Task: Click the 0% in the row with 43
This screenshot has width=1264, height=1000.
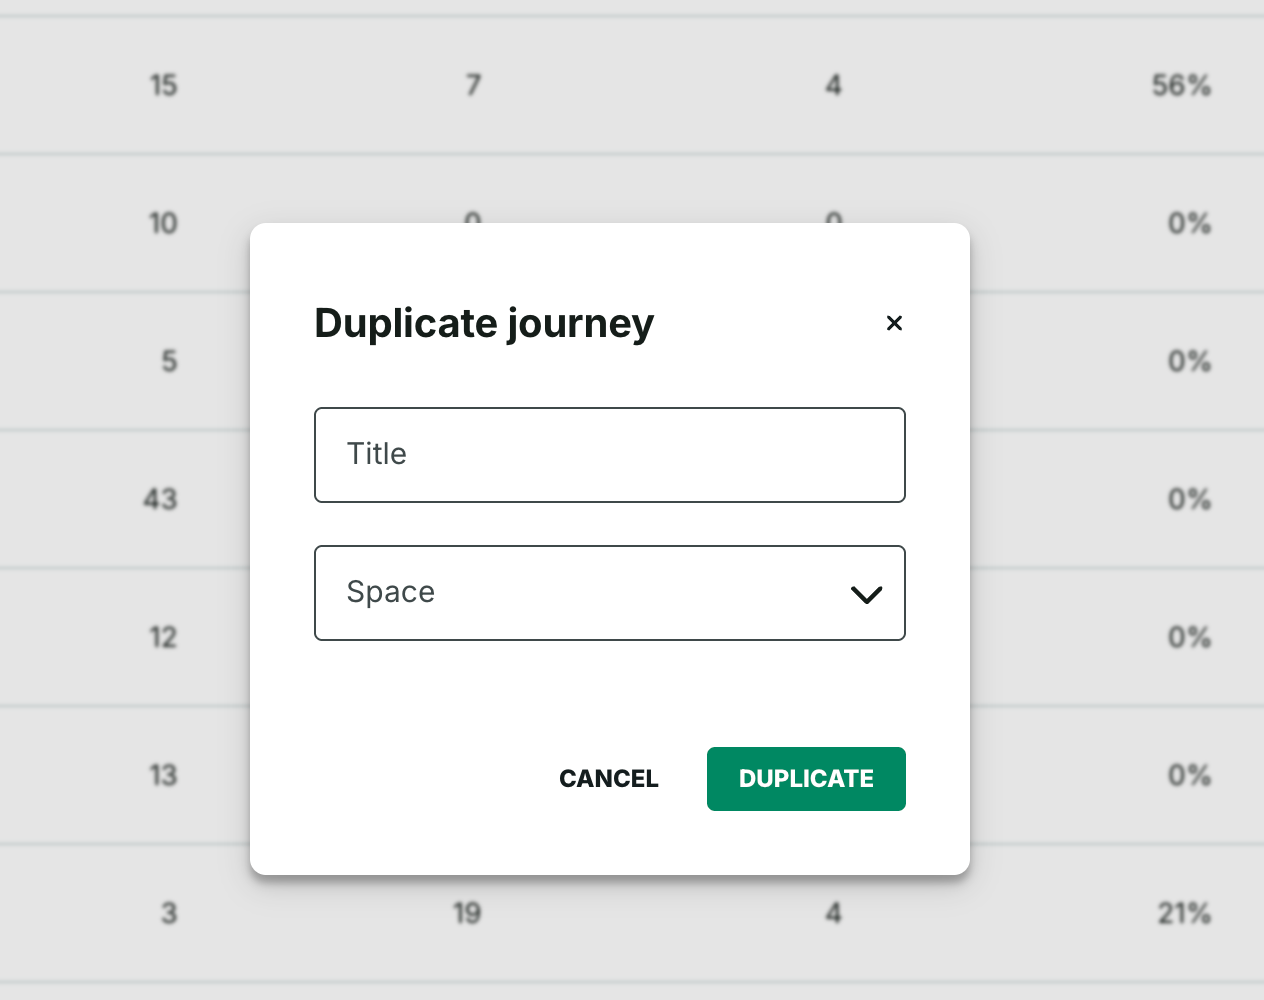Action: point(1189,499)
